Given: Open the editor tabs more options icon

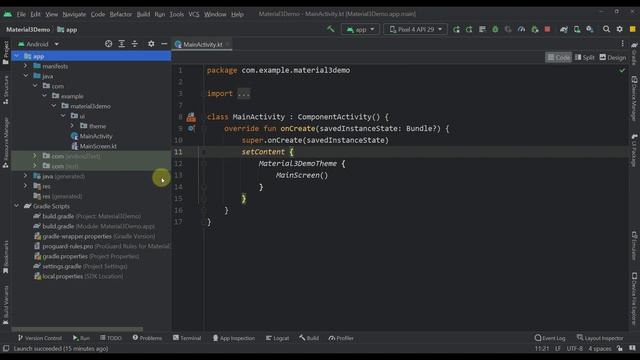Looking at the screenshot, I should click(x=622, y=44).
